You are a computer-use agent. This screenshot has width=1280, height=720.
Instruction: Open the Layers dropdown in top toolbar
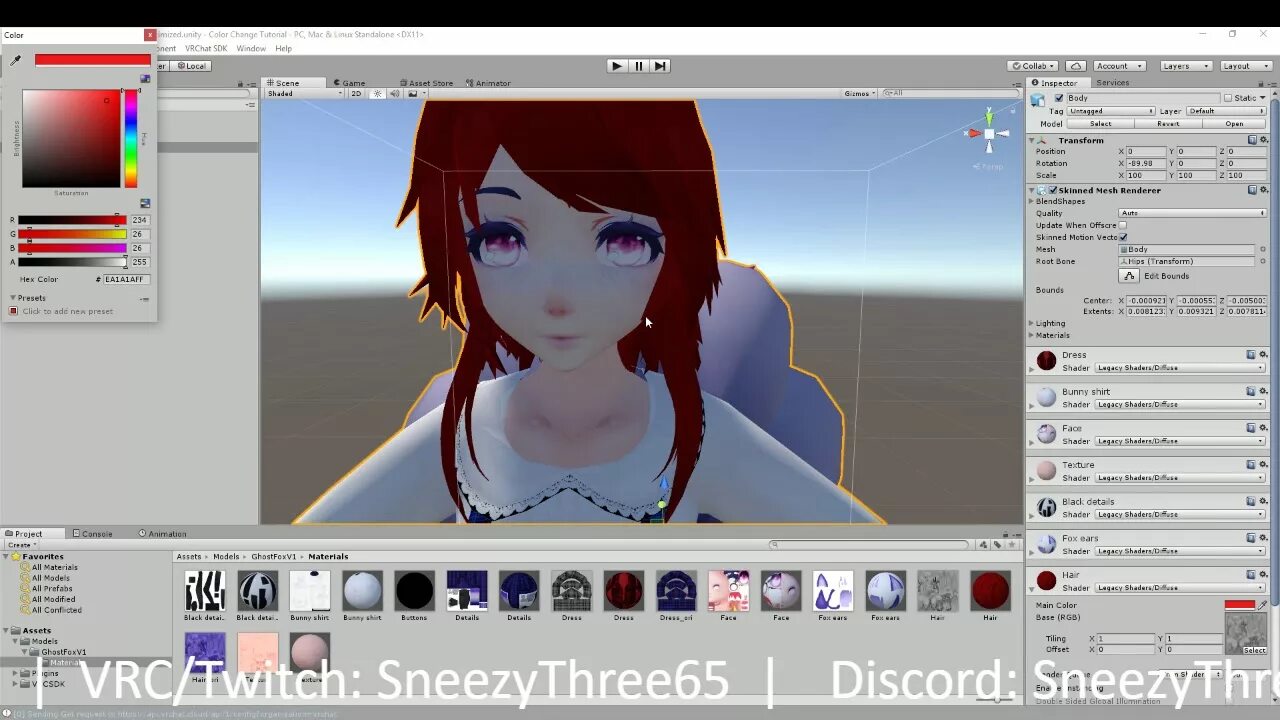[1186, 66]
